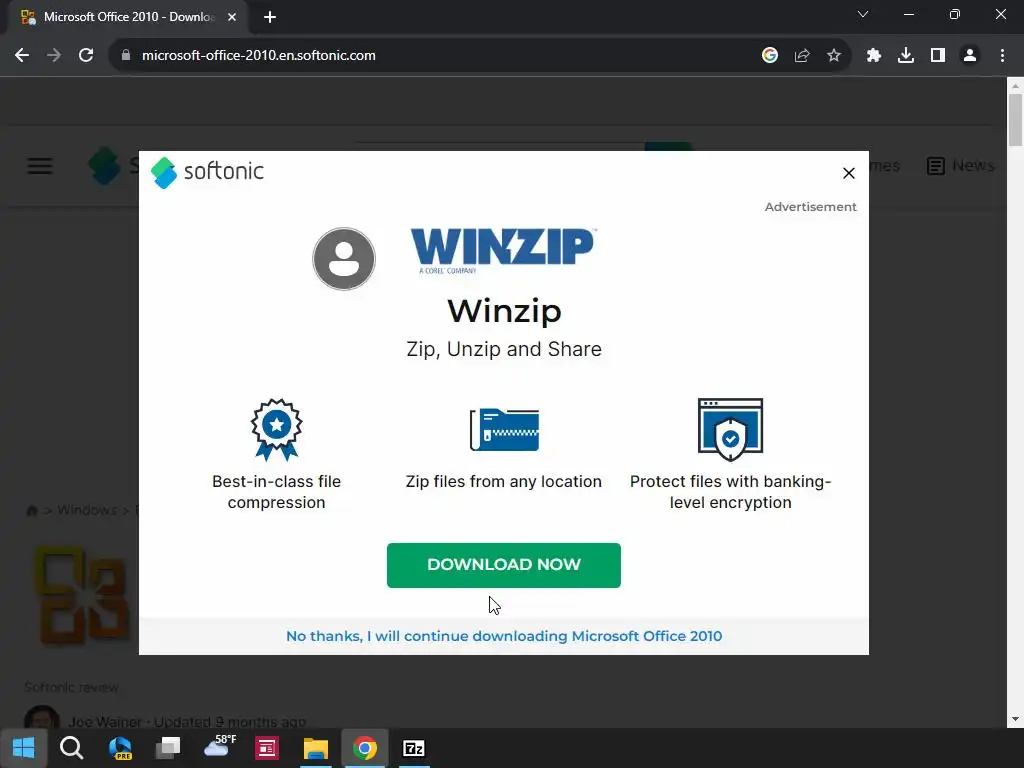Open the weather widget showing 58°F
Screen dimensions: 1024x768
point(219,746)
